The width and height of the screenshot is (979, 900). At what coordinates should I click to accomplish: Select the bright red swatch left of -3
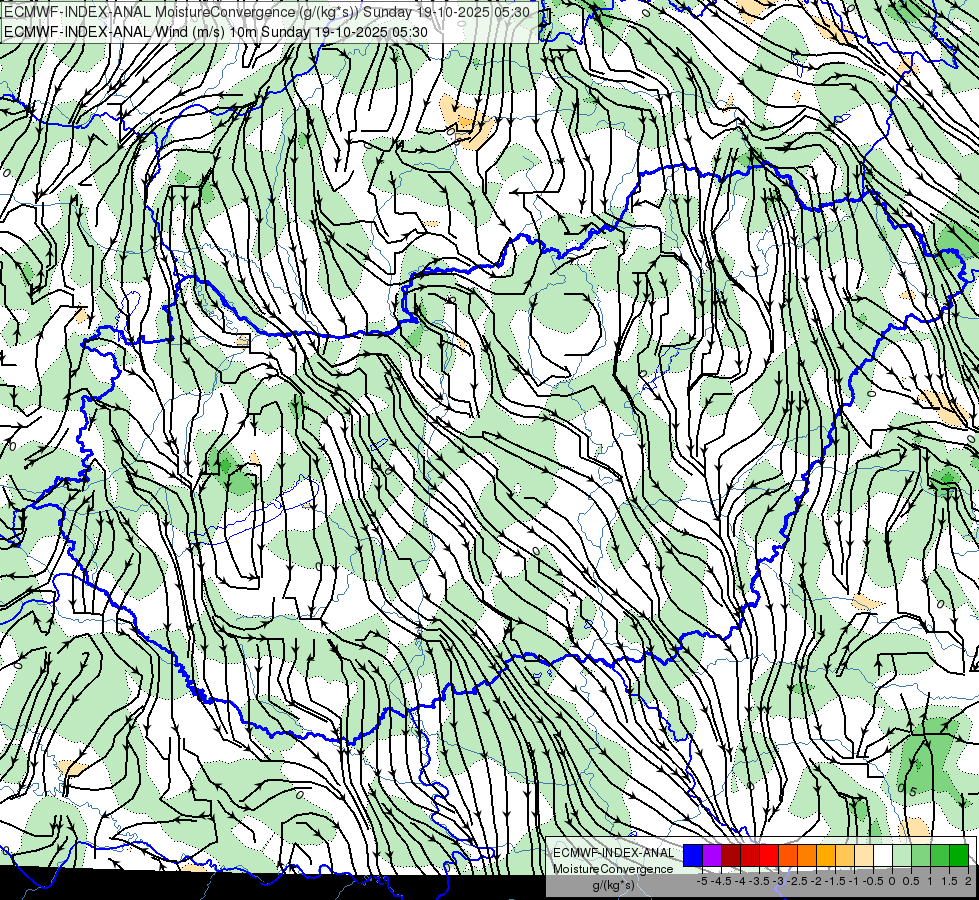coord(769,855)
